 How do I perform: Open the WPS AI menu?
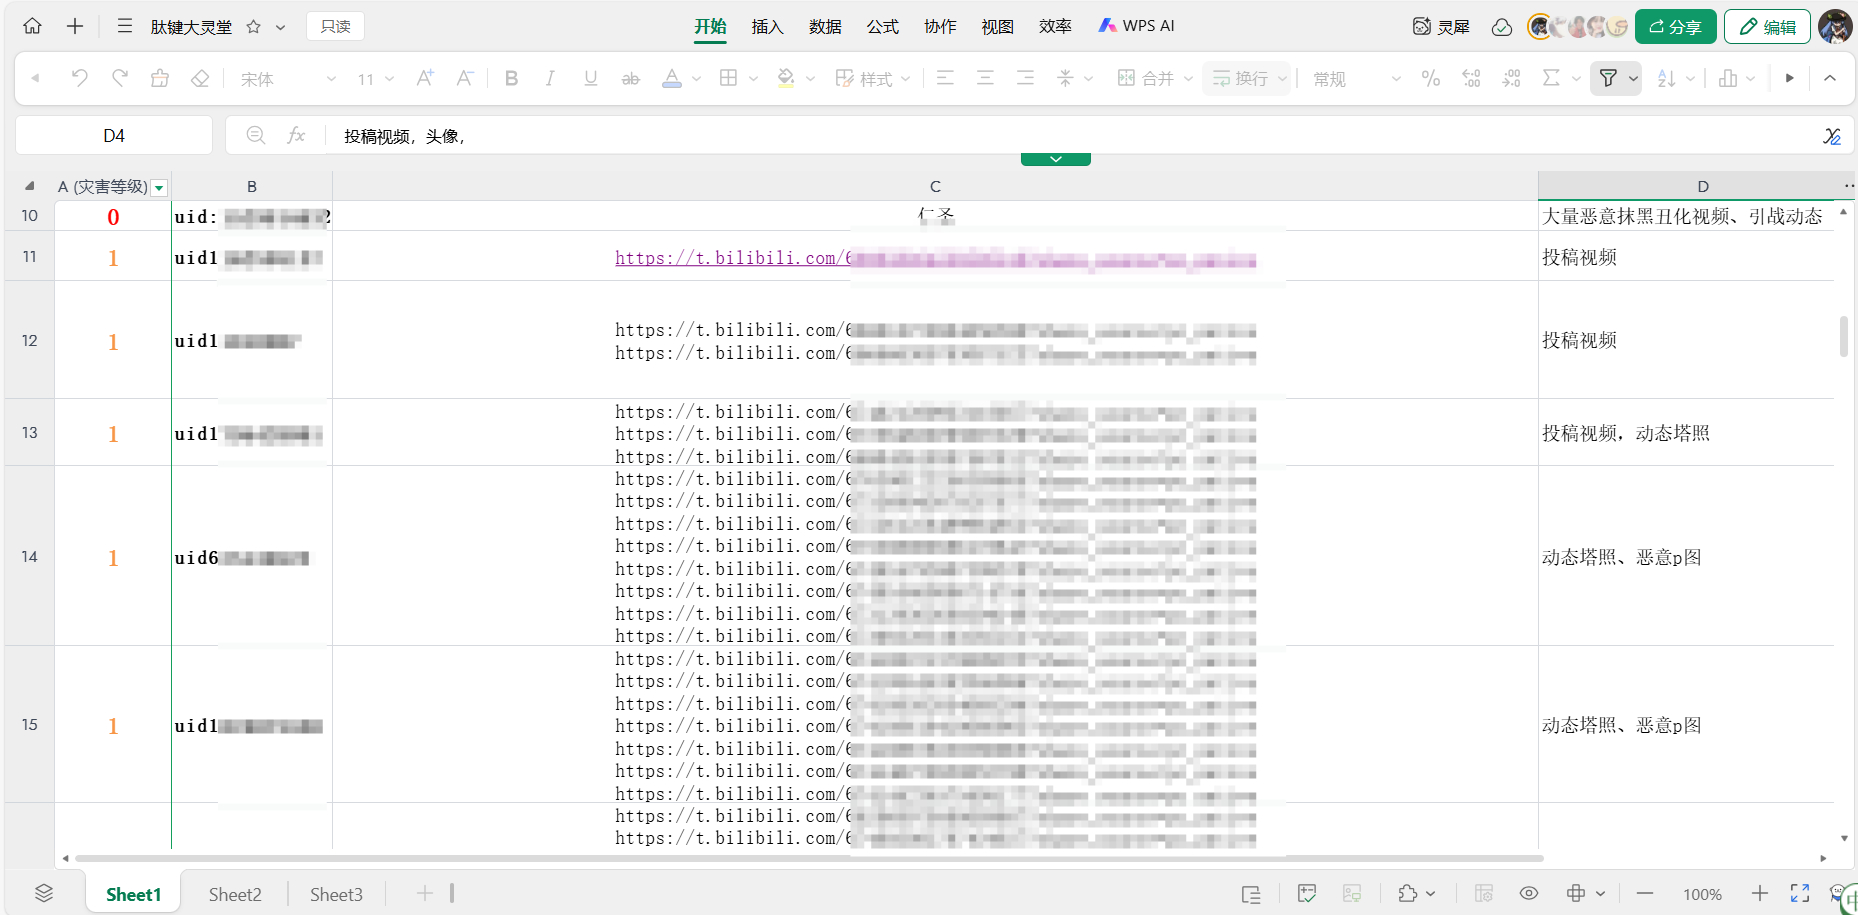[1137, 26]
